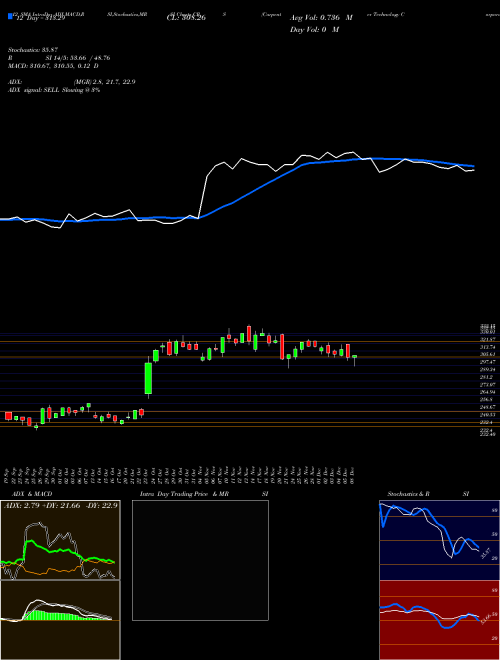
Task: Open the blue Stochastics chart panel
Action: [x=439, y=540]
